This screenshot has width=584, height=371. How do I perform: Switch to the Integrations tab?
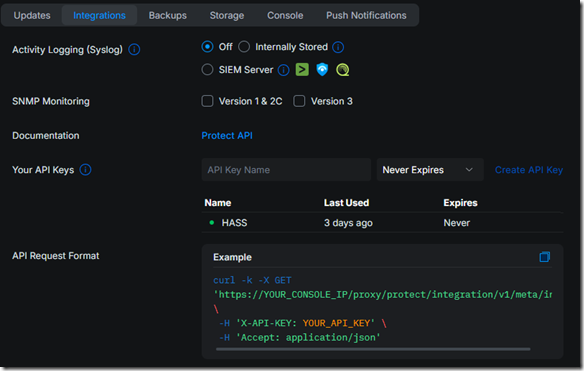(99, 15)
